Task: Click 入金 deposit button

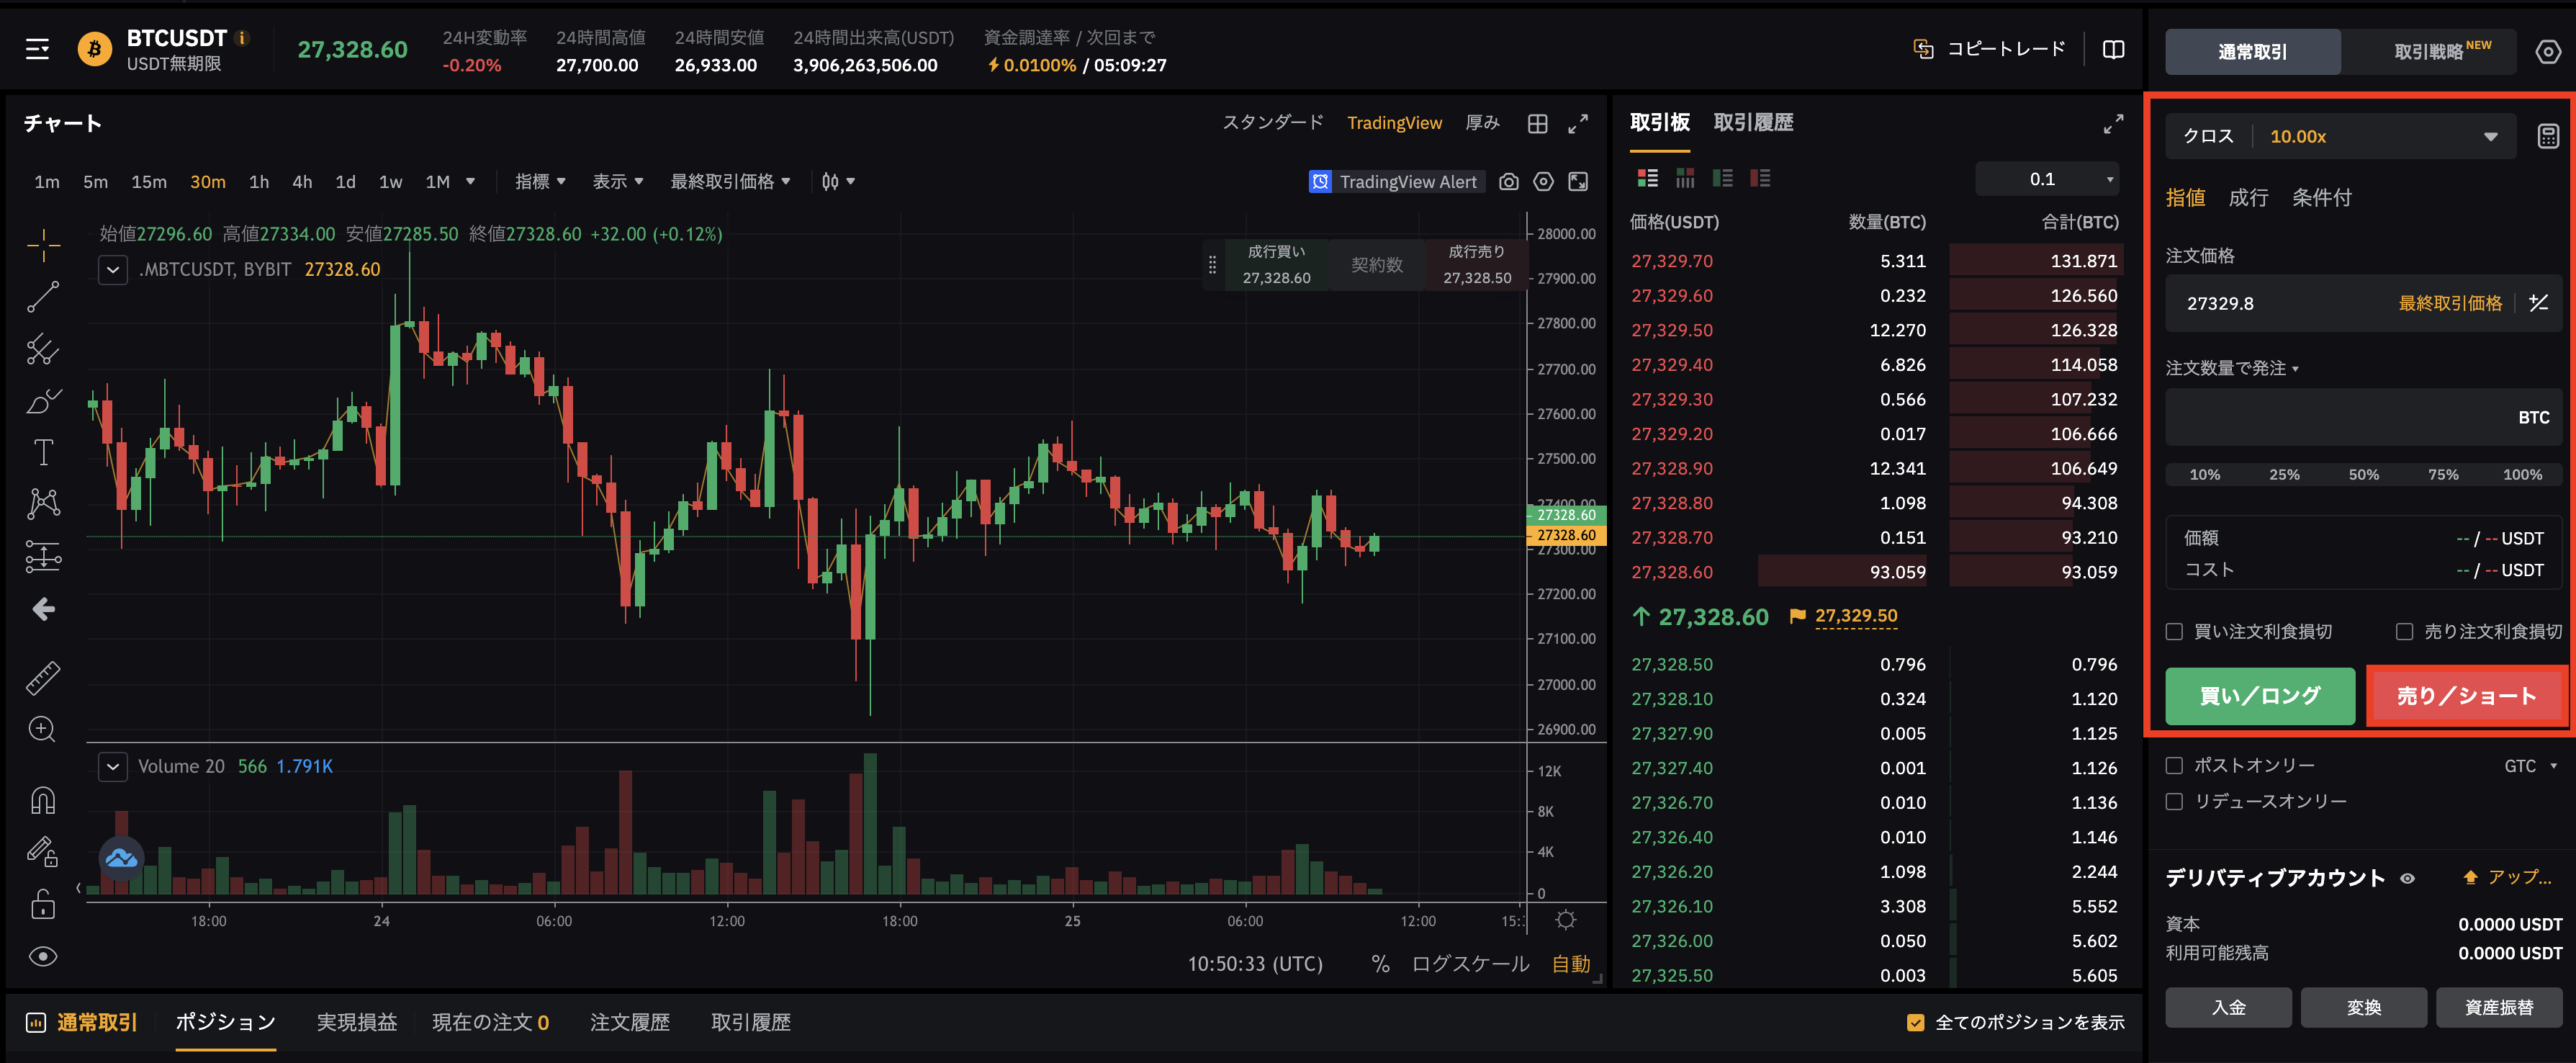Action: click(x=2228, y=1008)
